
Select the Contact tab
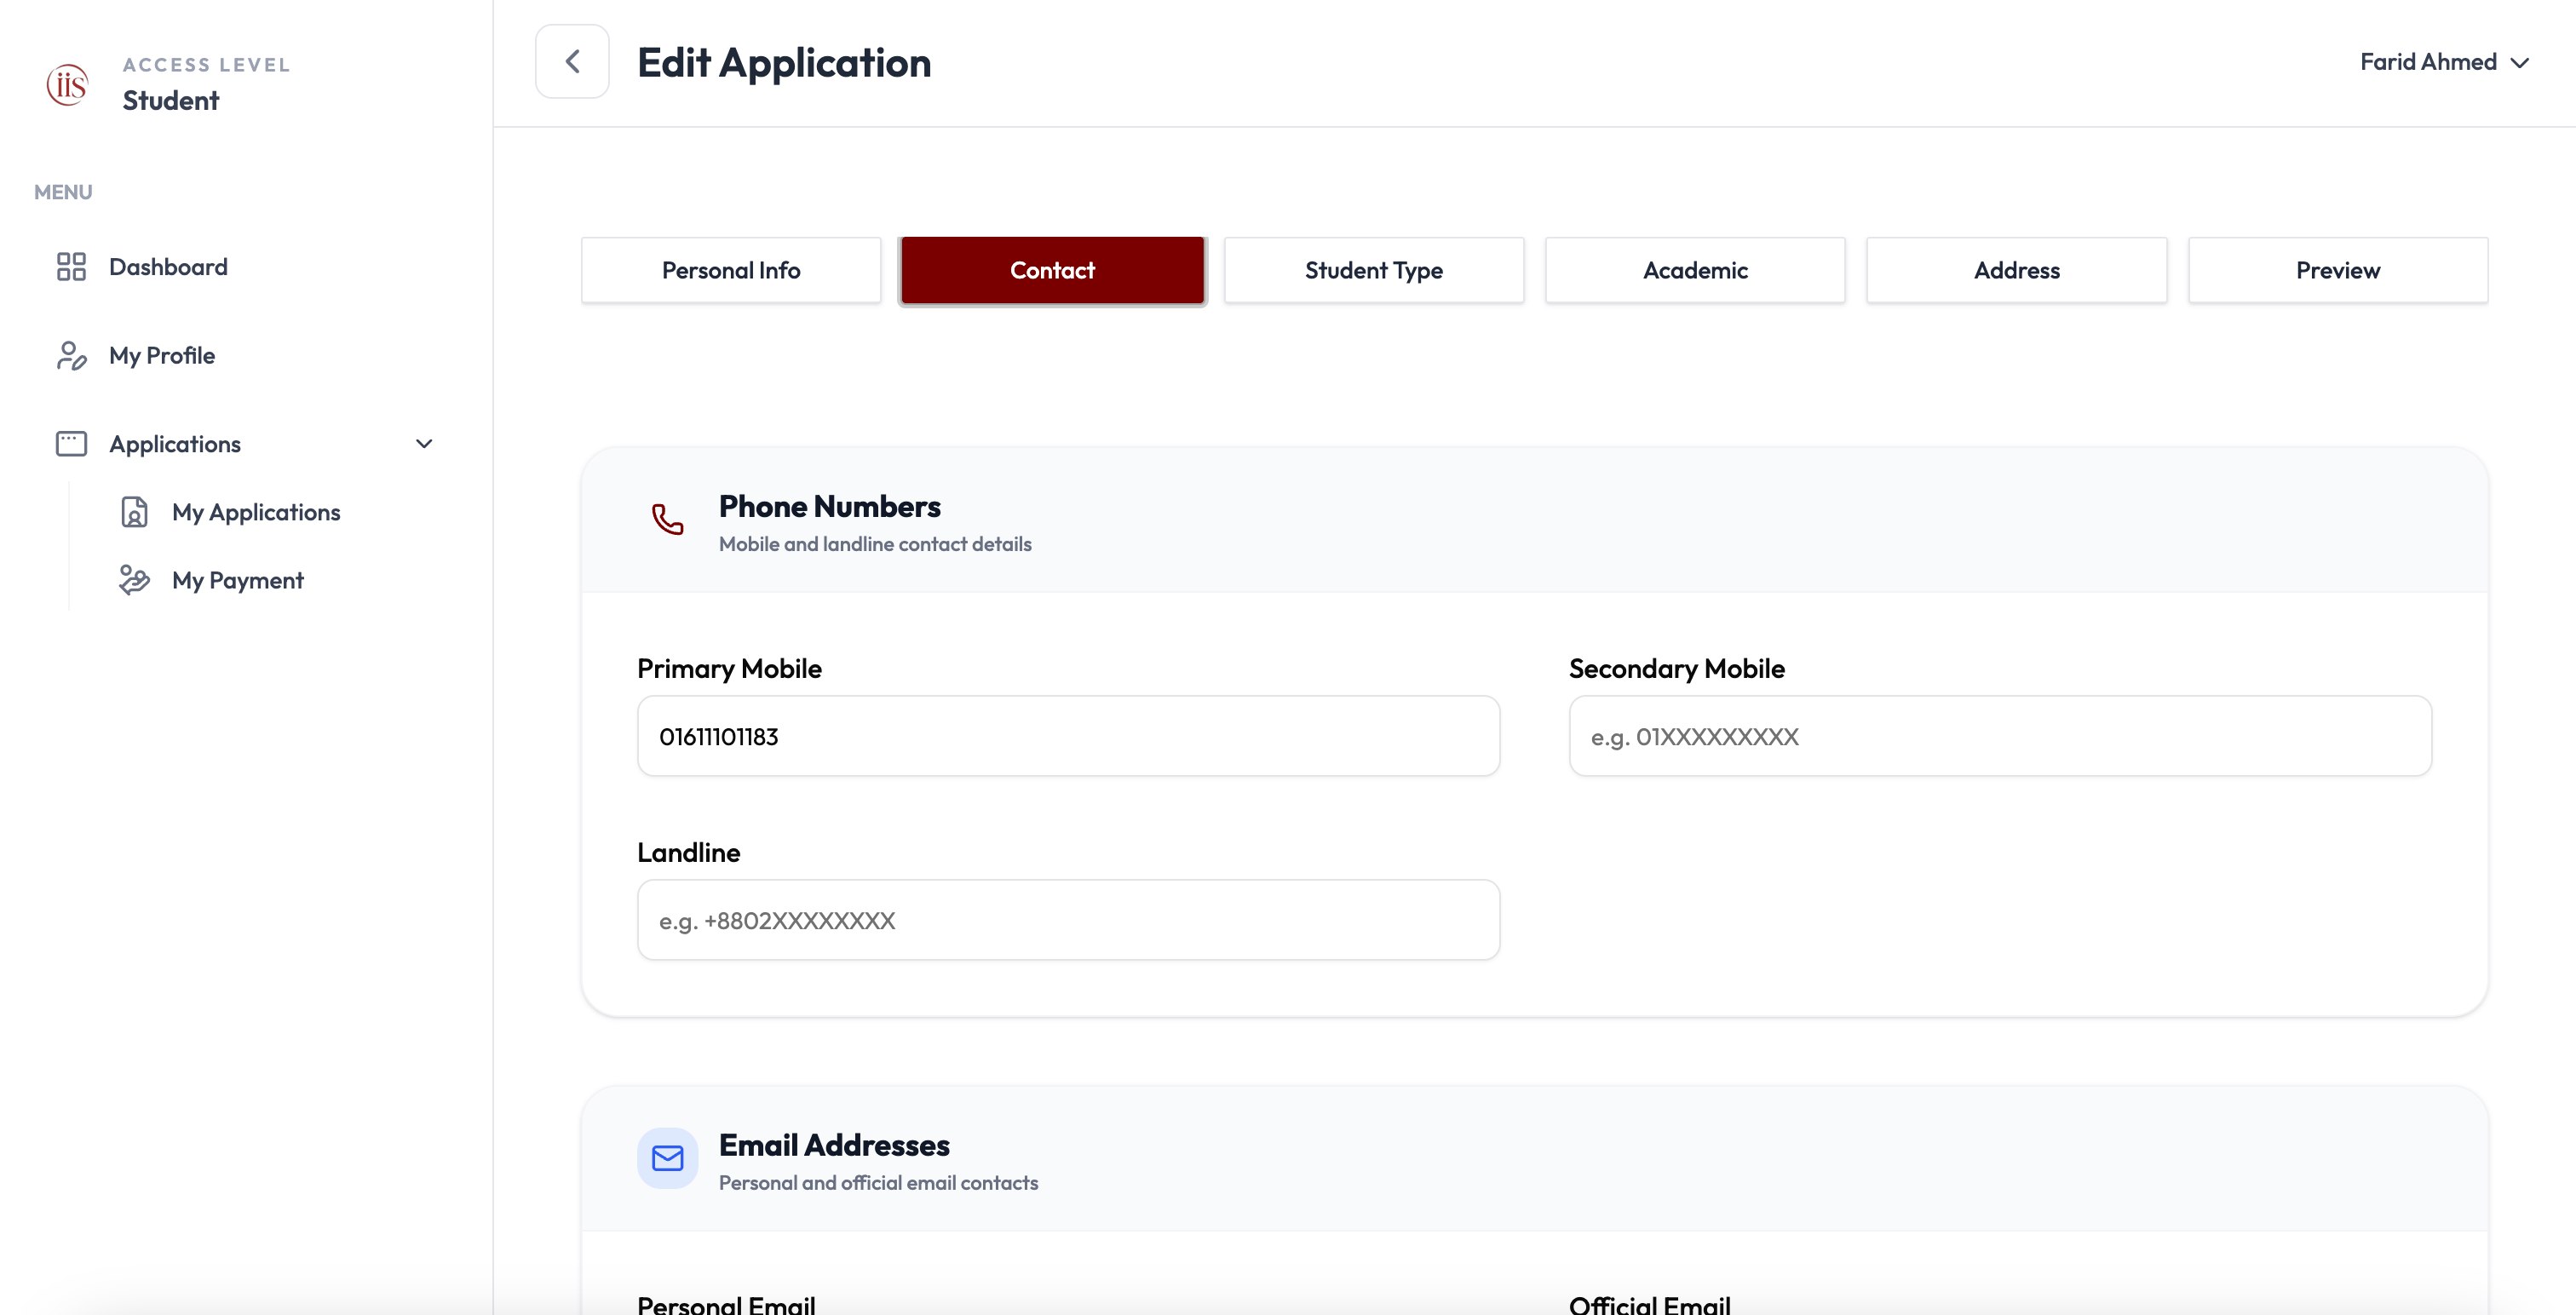point(1052,270)
